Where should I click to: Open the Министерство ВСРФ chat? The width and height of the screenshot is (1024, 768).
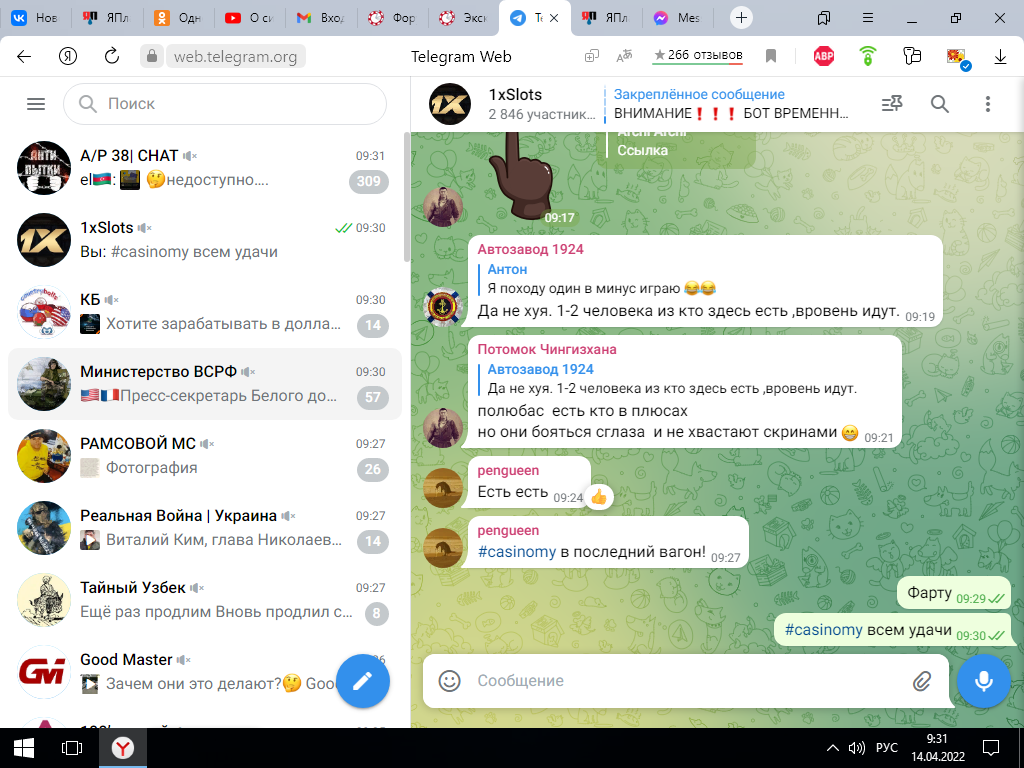[x=204, y=384]
